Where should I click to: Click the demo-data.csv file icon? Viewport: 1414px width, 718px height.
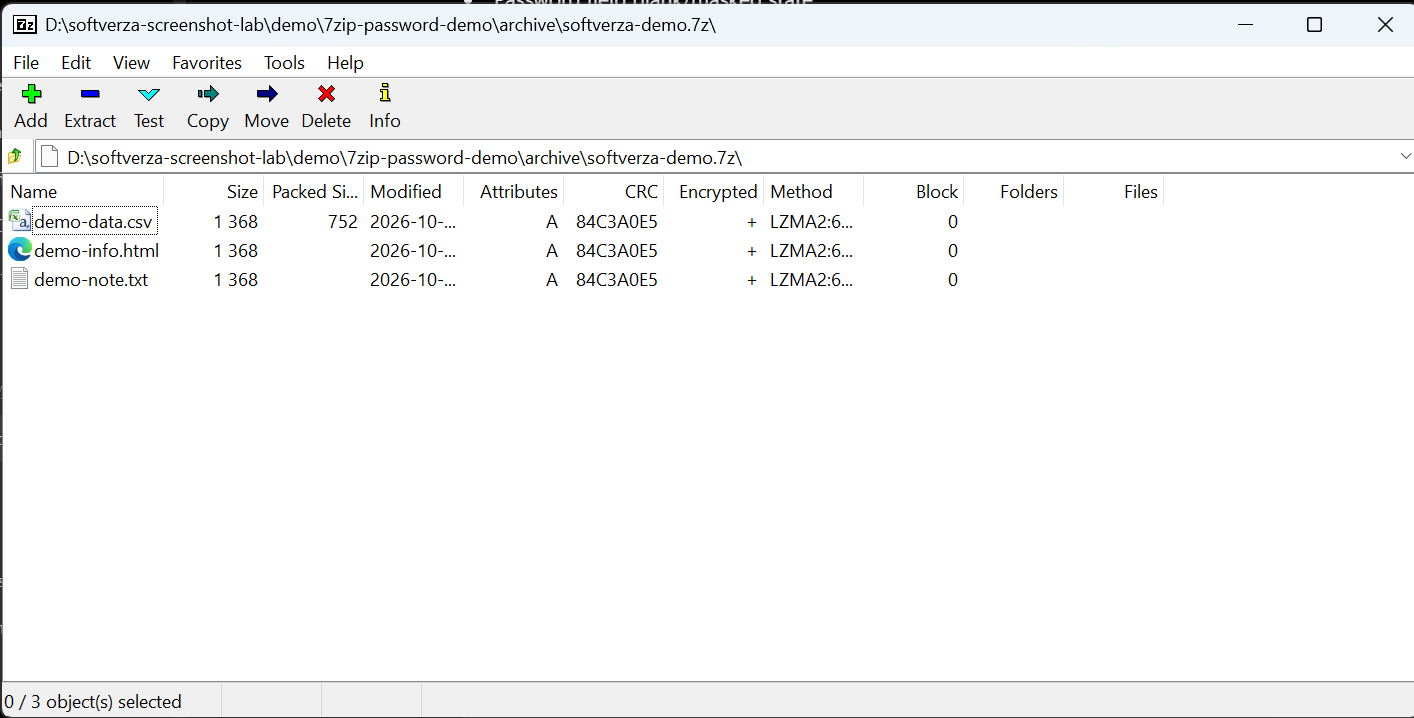(x=20, y=221)
